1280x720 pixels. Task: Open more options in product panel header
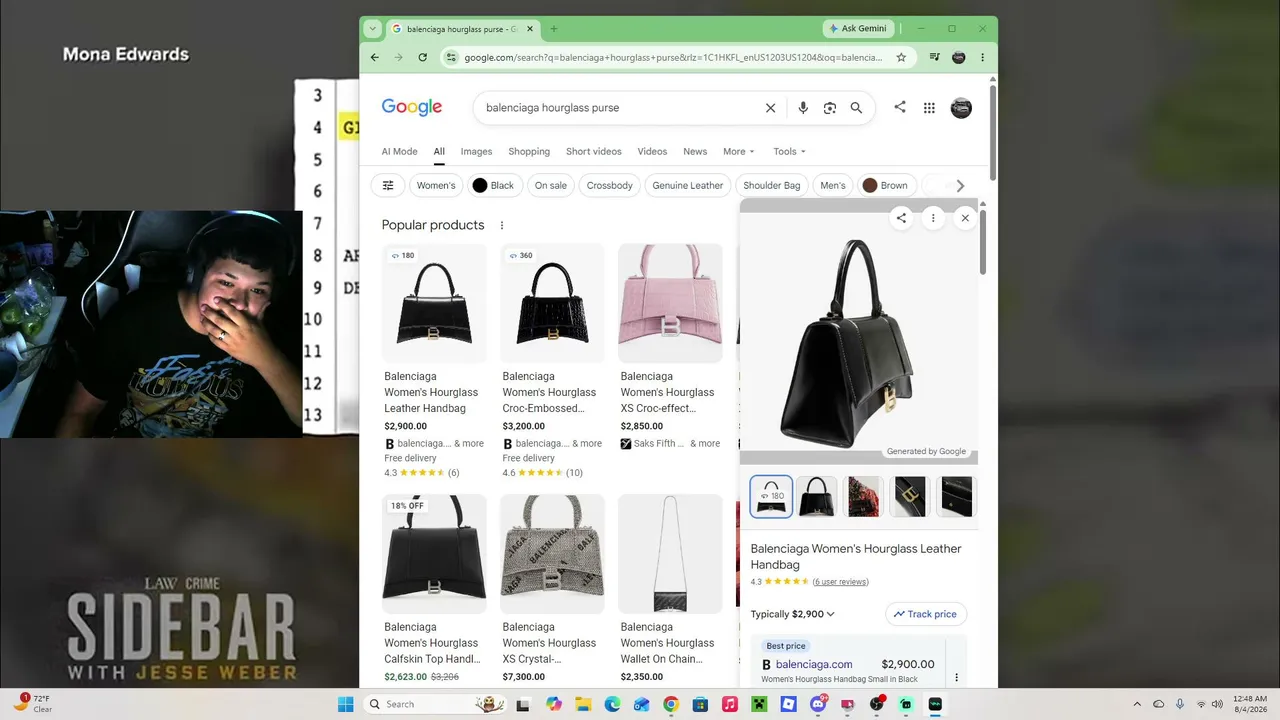click(x=933, y=218)
